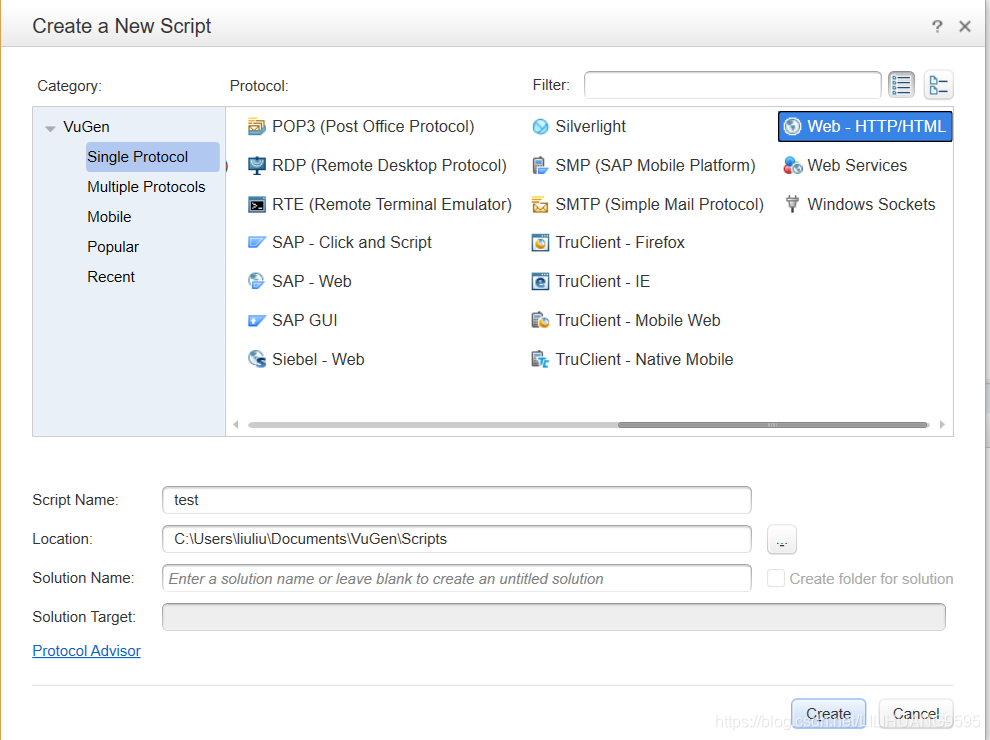Pick the Silverlight protocol icon
Image resolution: width=990 pixels, height=740 pixels.
click(540, 127)
